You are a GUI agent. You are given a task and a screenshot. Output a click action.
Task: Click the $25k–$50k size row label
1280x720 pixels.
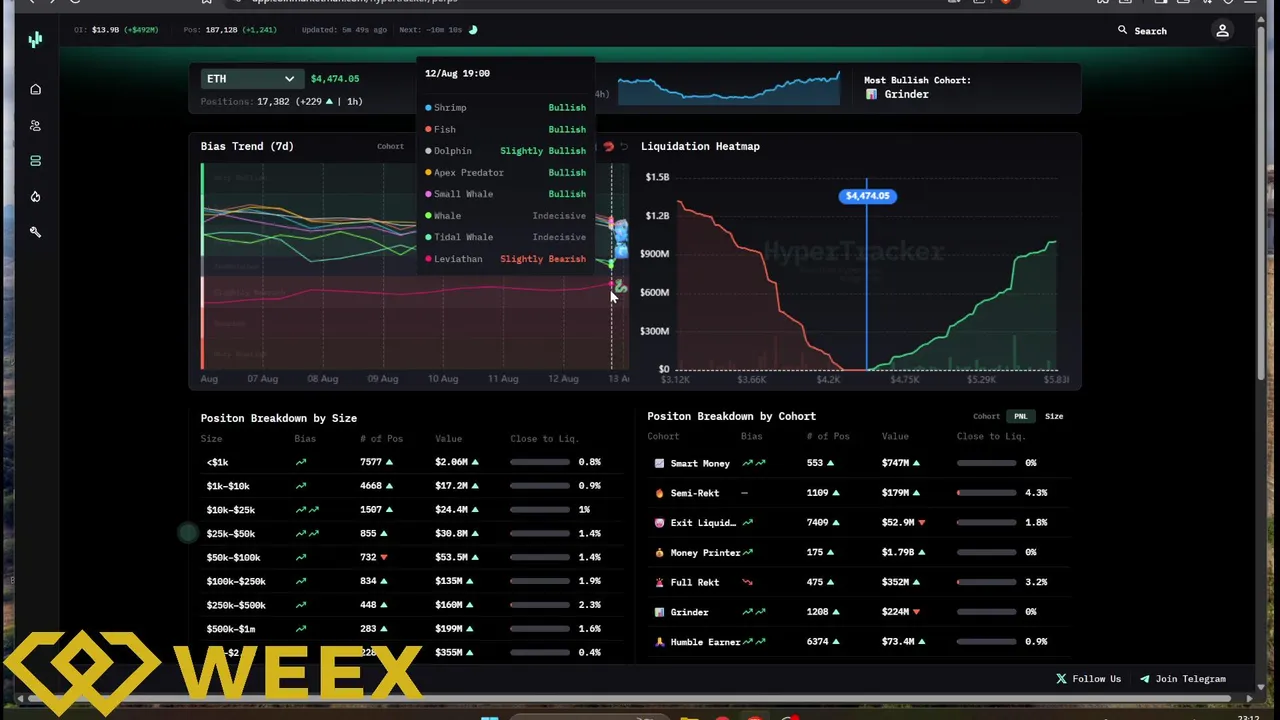click(231, 534)
